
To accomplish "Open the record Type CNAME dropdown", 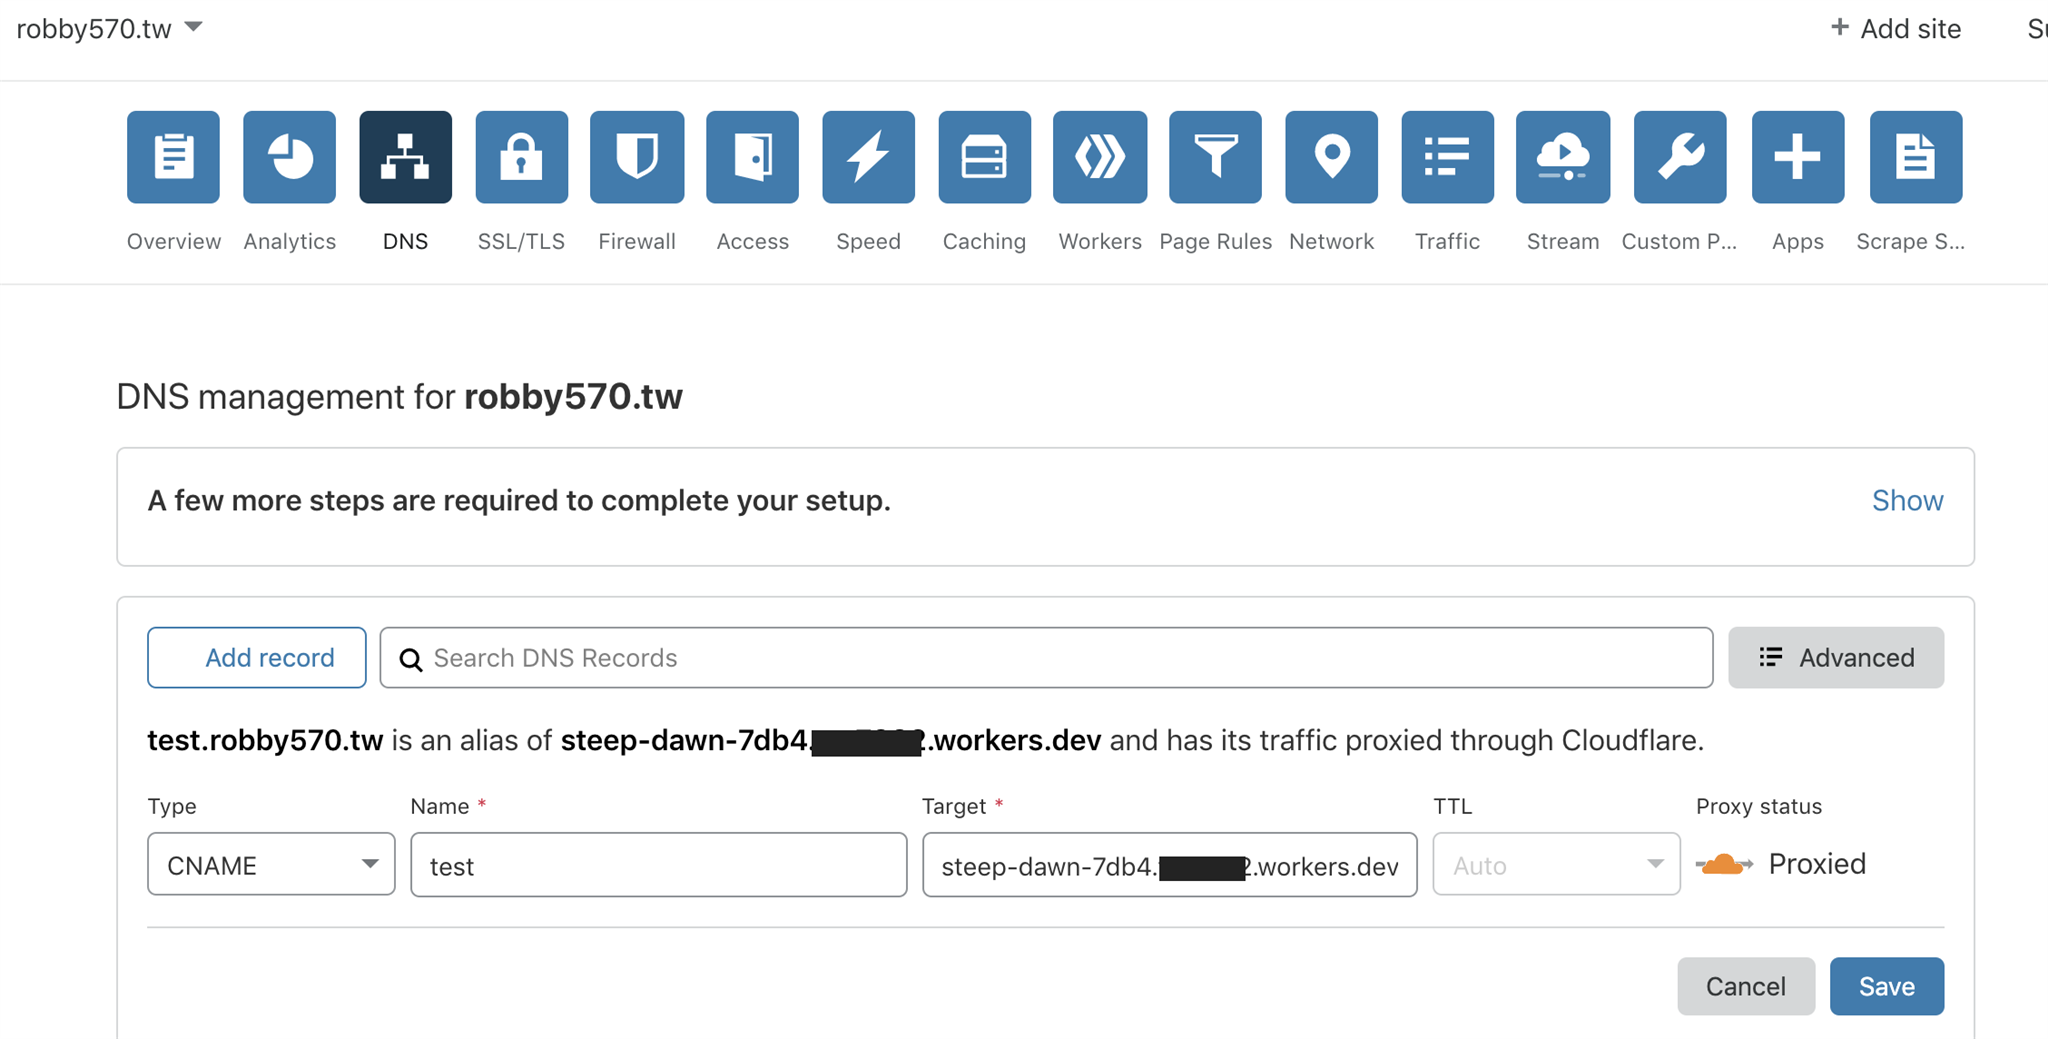I will click(x=271, y=864).
